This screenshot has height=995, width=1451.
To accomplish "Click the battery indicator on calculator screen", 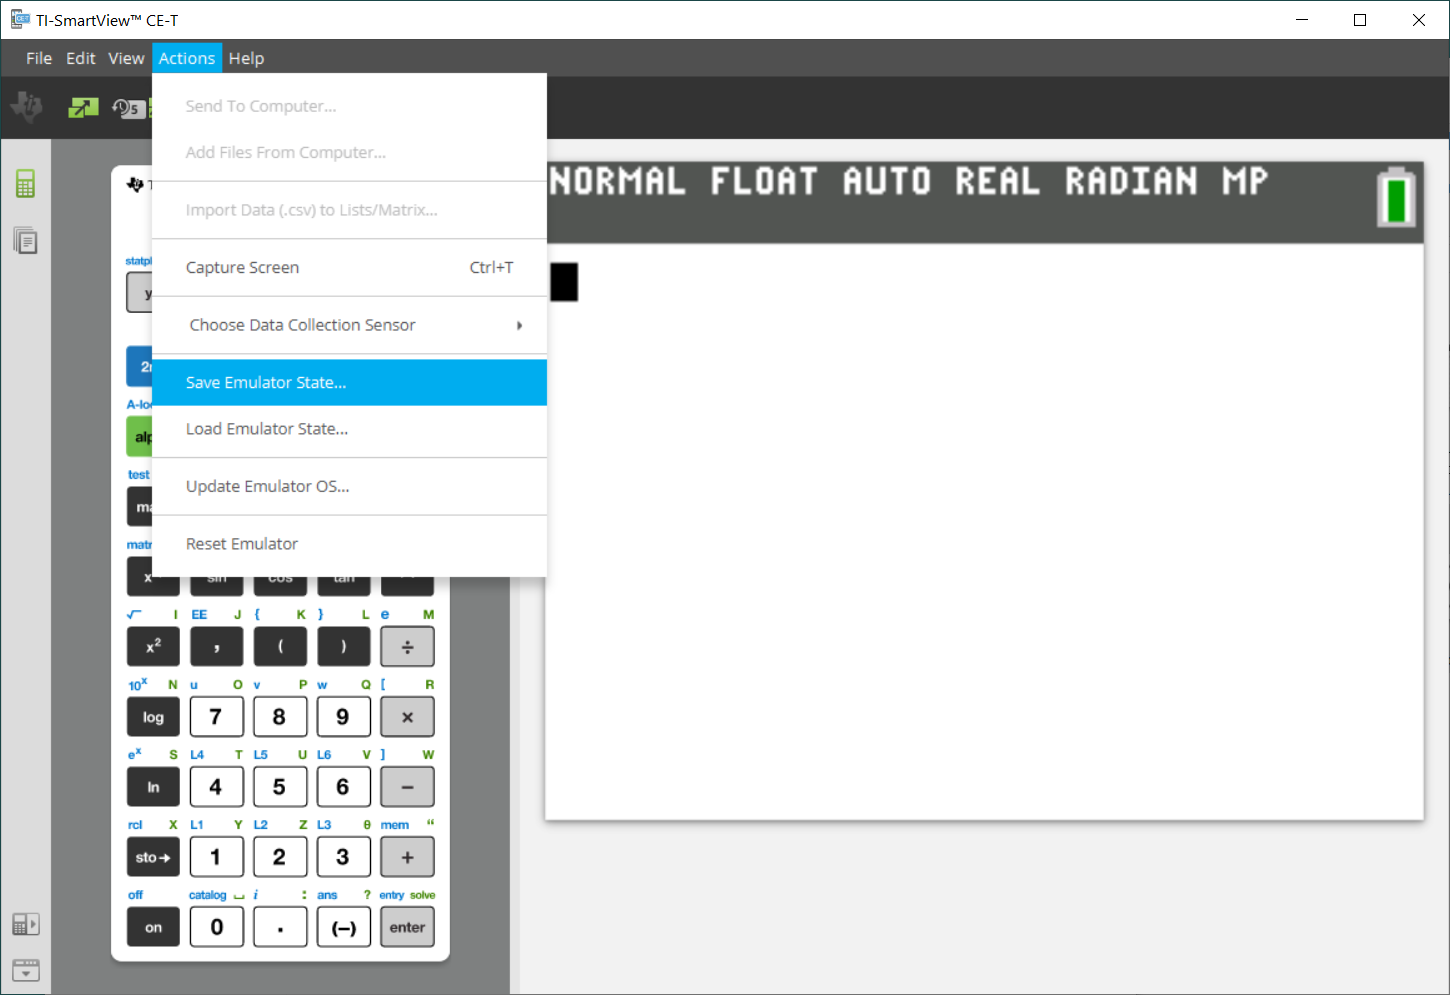I will [1396, 198].
